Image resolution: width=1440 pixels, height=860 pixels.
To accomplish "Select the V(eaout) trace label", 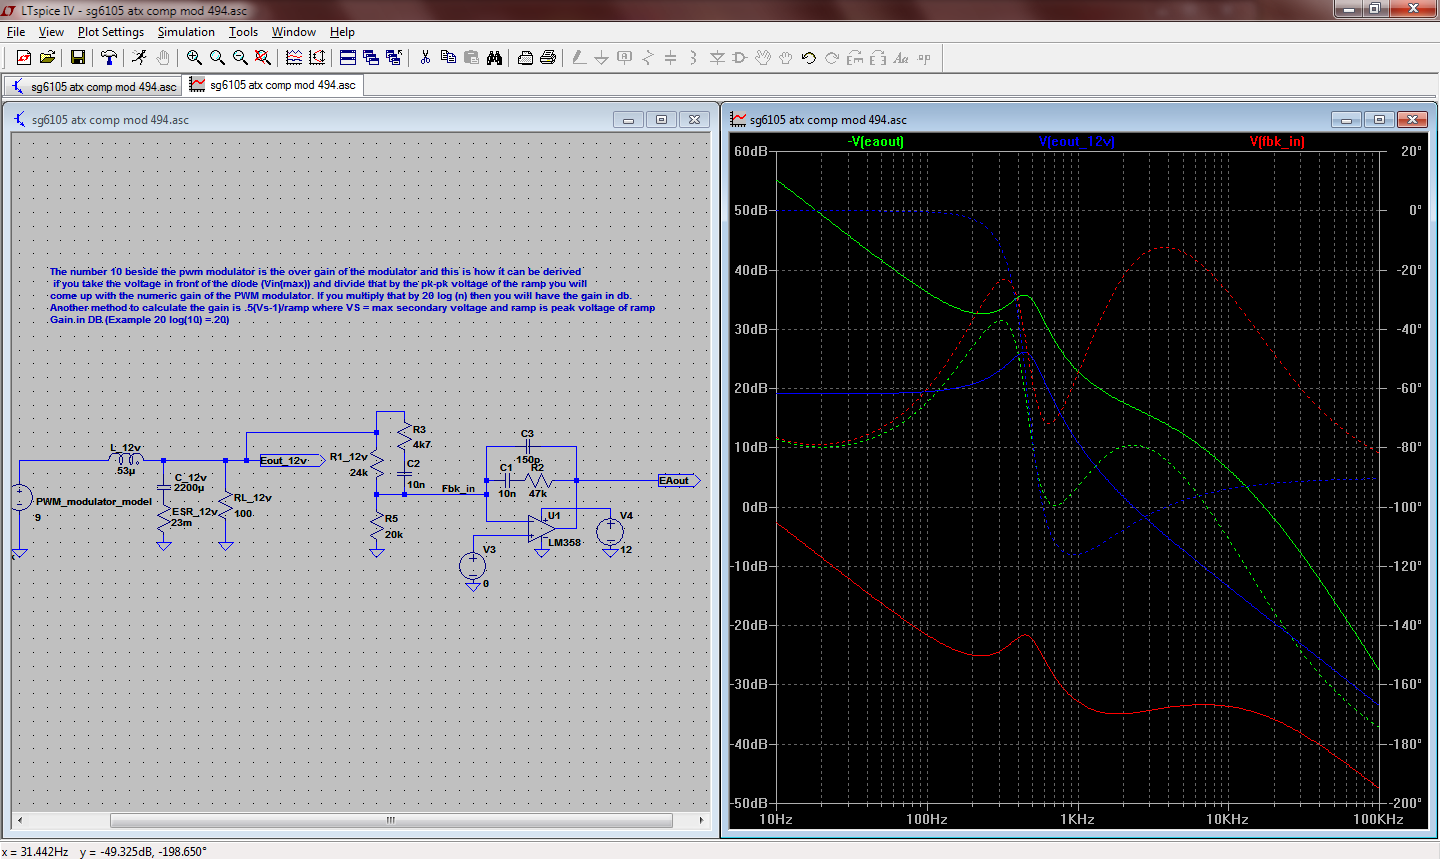I will 876,142.
